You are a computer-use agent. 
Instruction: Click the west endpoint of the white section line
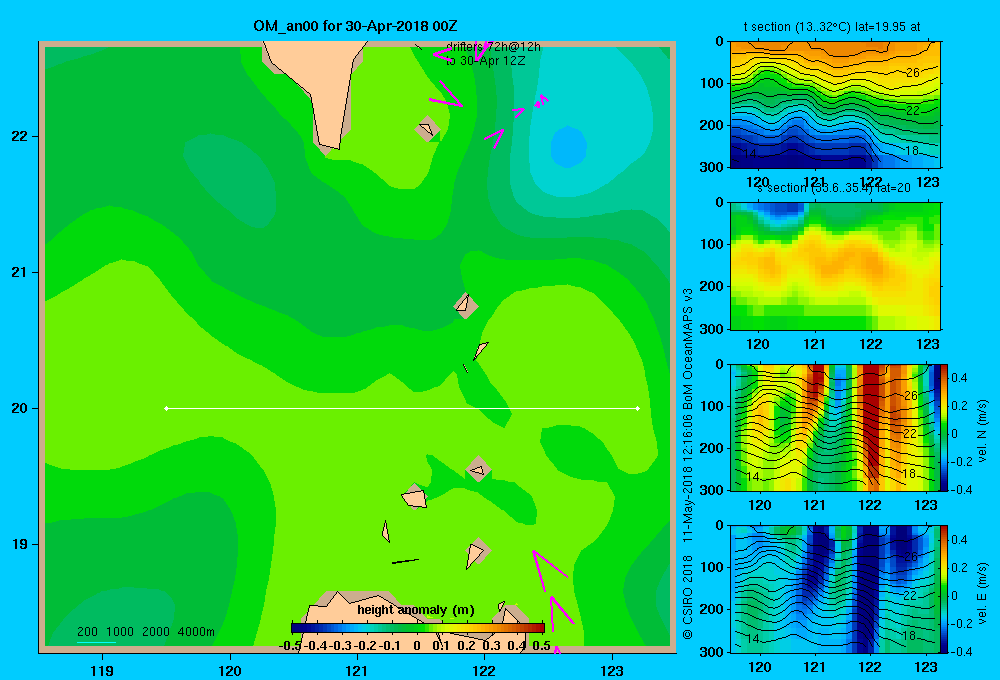[166, 408]
